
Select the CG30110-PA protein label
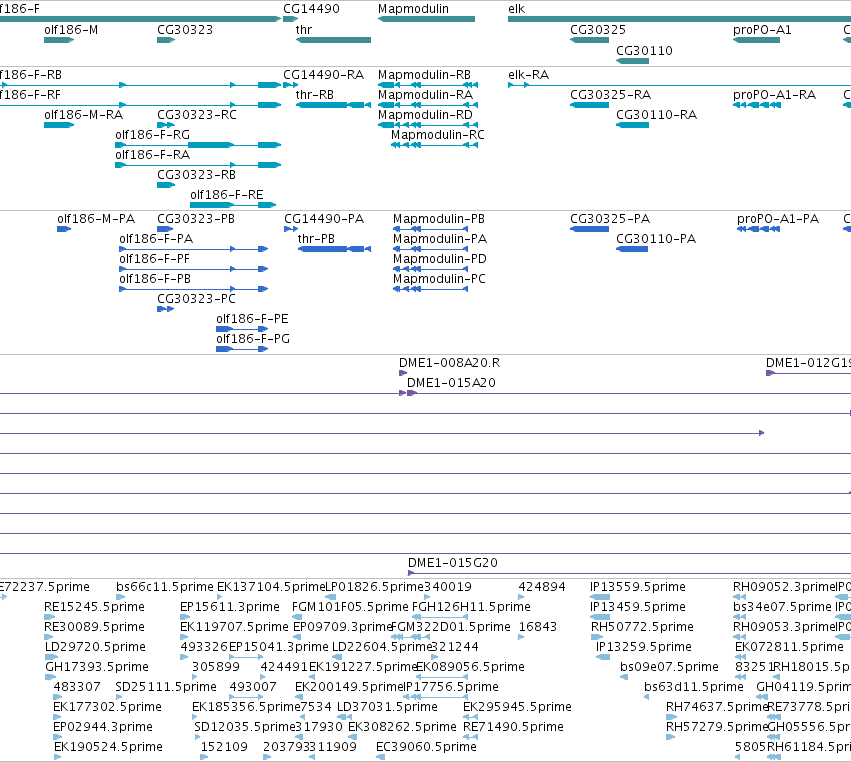656,239
